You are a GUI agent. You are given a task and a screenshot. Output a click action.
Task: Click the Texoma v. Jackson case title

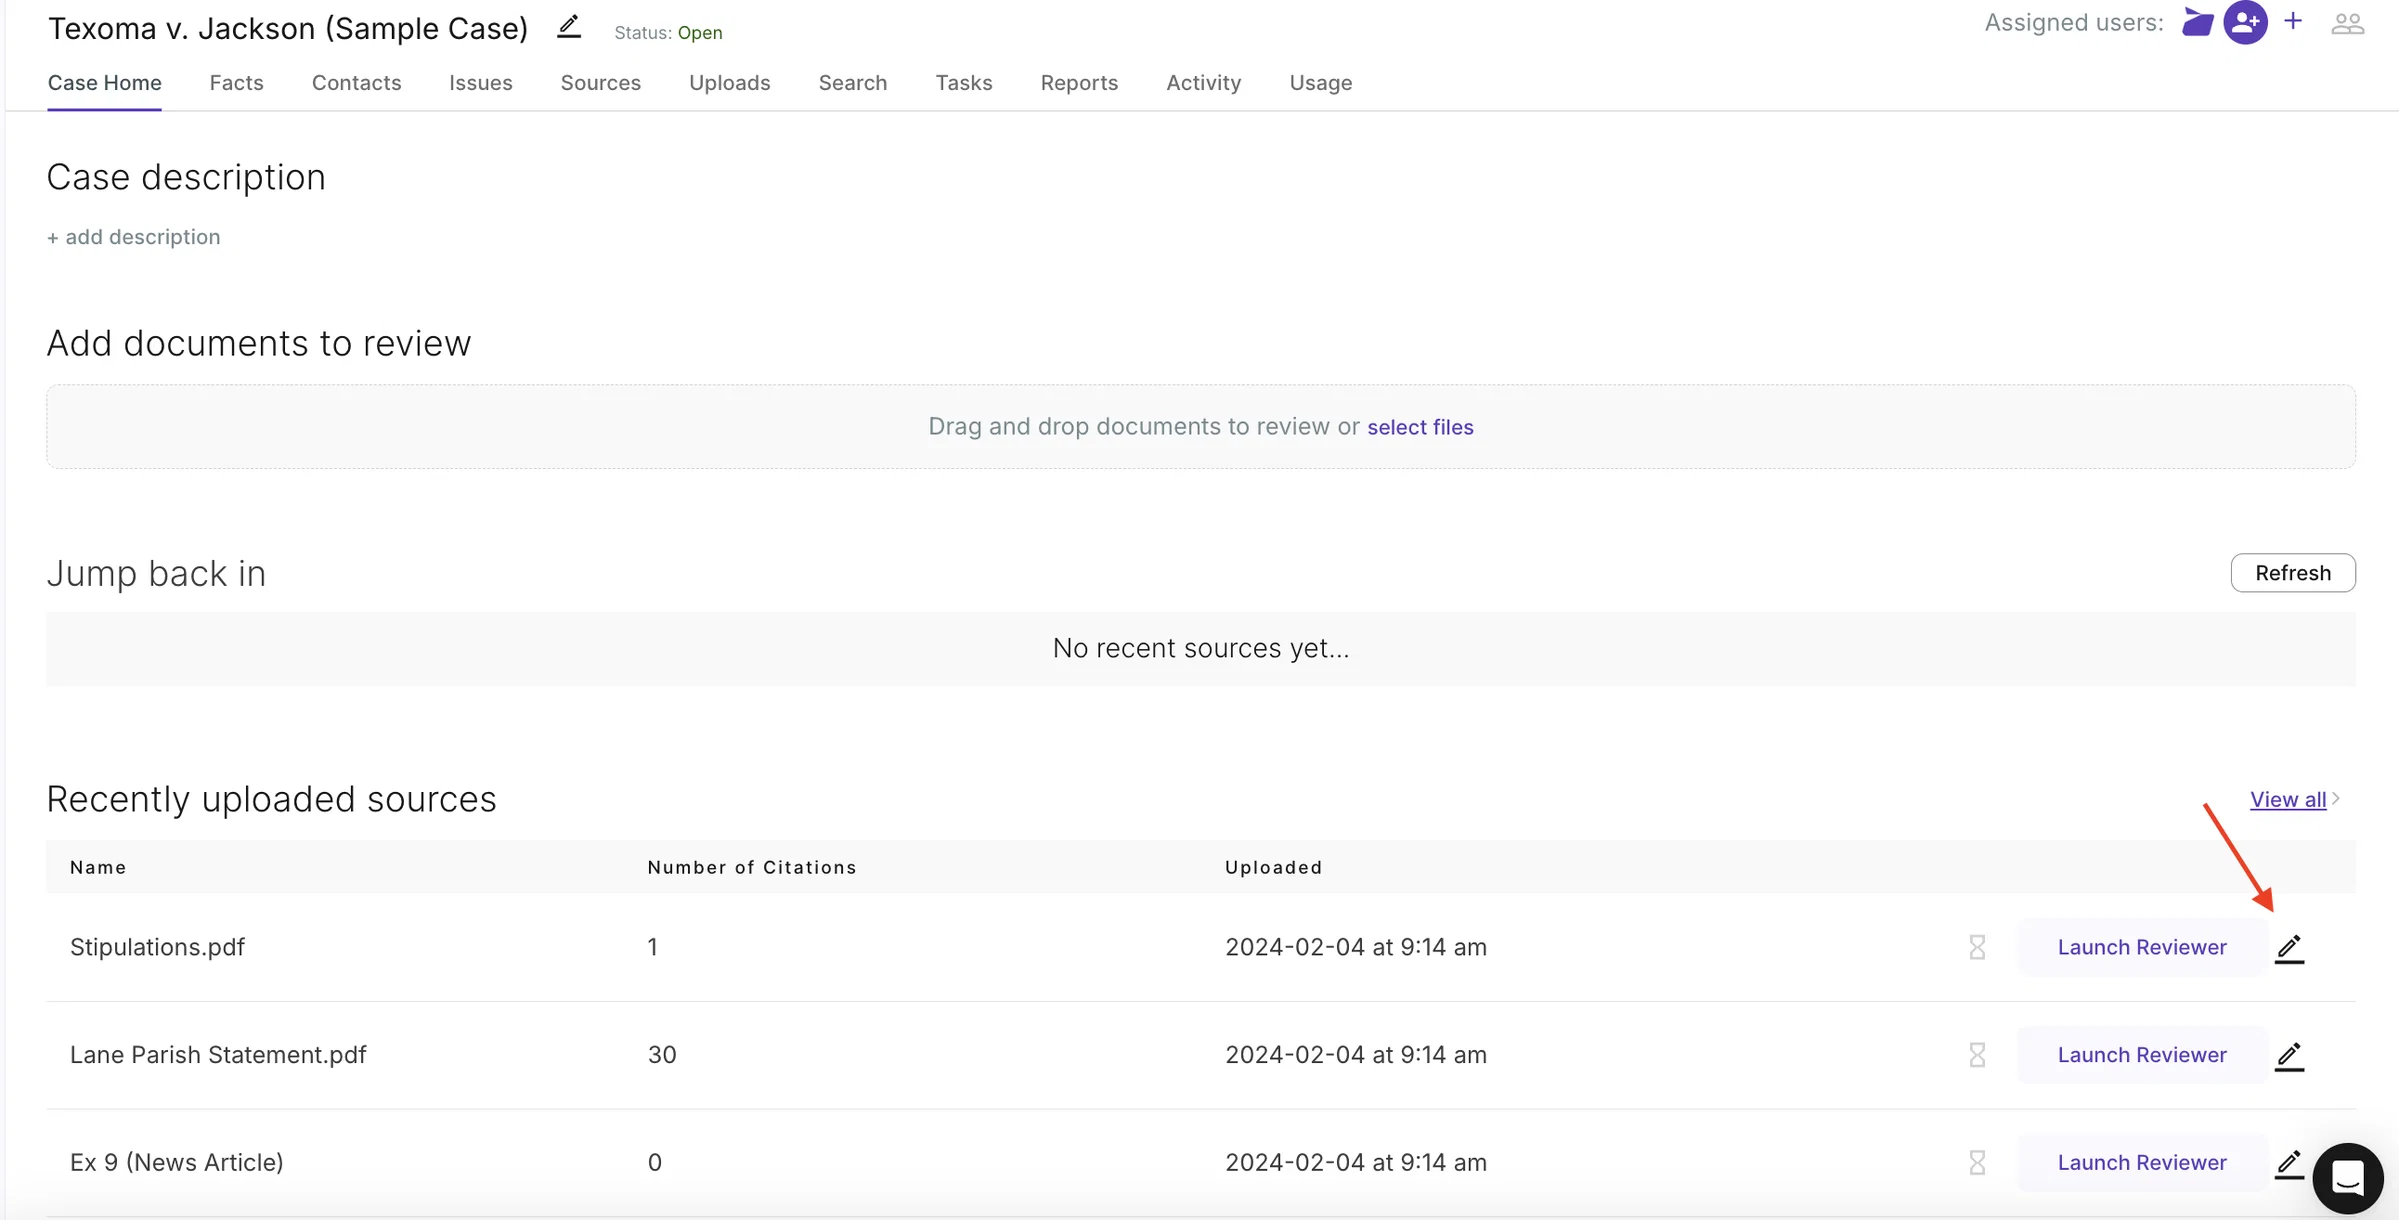(x=287, y=28)
